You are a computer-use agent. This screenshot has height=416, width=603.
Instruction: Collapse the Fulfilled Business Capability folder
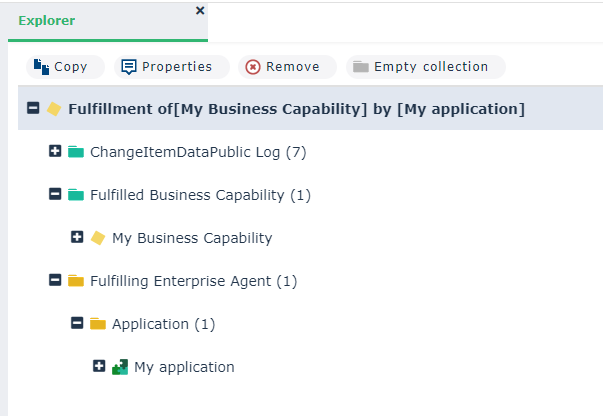coord(55,195)
